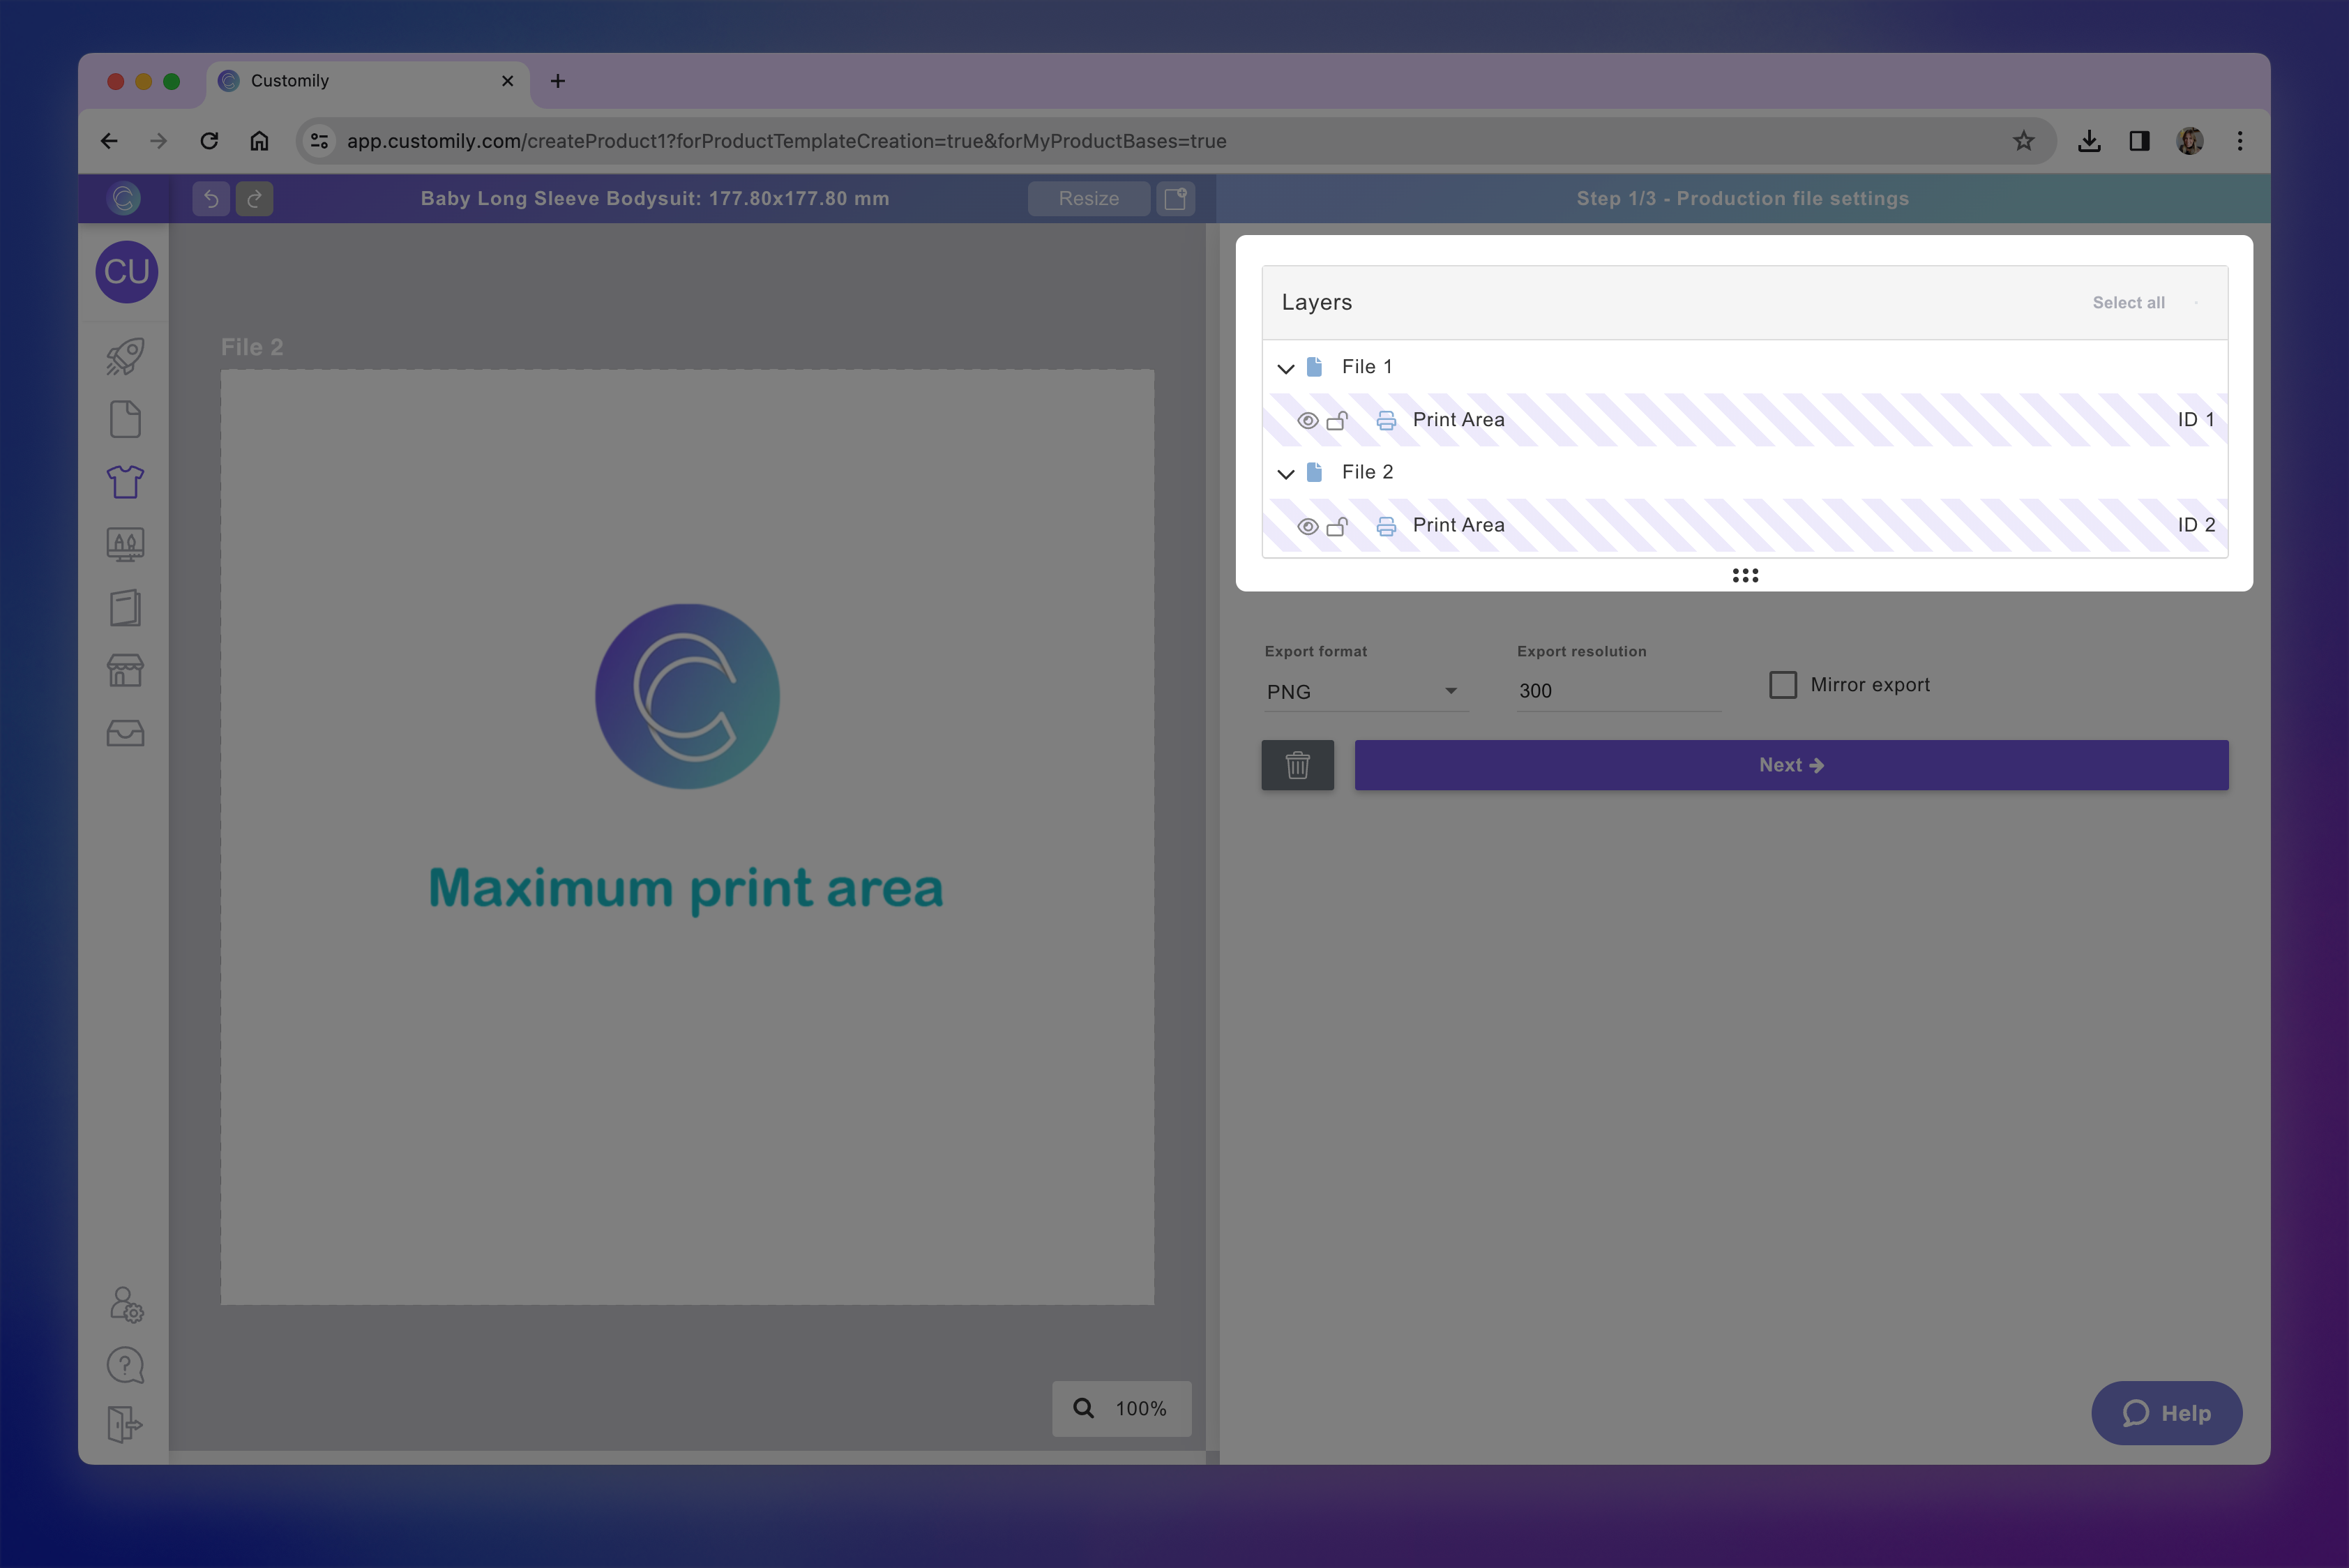The width and height of the screenshot is (2349, 1568).
Task: Toggle visibility eye for ID 1 Print Area
Action: coord(1307,421)
